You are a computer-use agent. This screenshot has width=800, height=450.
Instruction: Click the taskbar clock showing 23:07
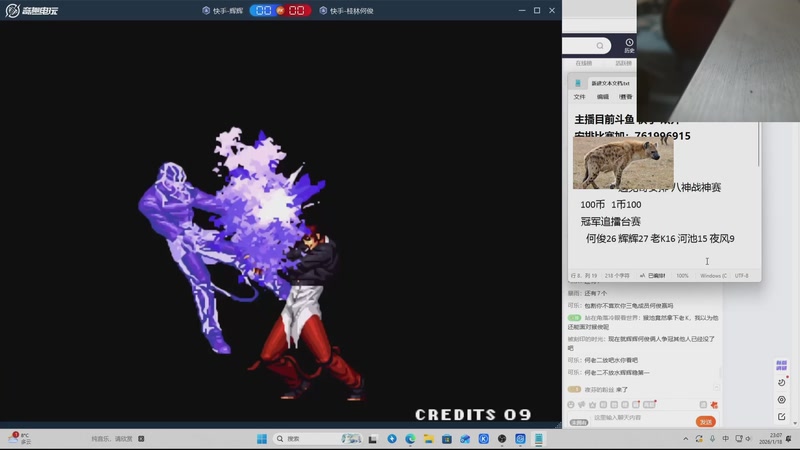pos(770,439)
